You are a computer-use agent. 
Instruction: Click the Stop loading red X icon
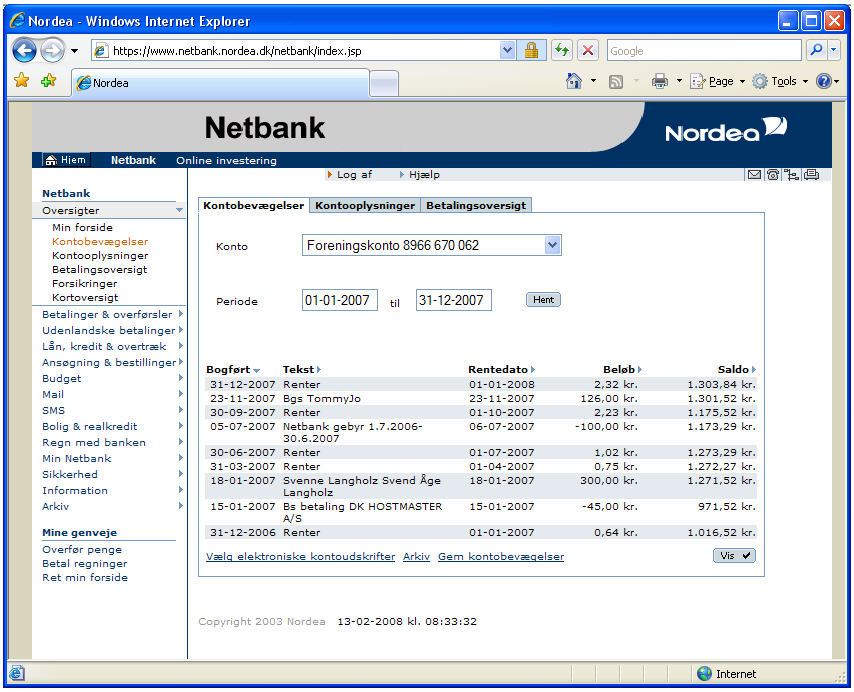pyautogui.click(x=588, y=51)
